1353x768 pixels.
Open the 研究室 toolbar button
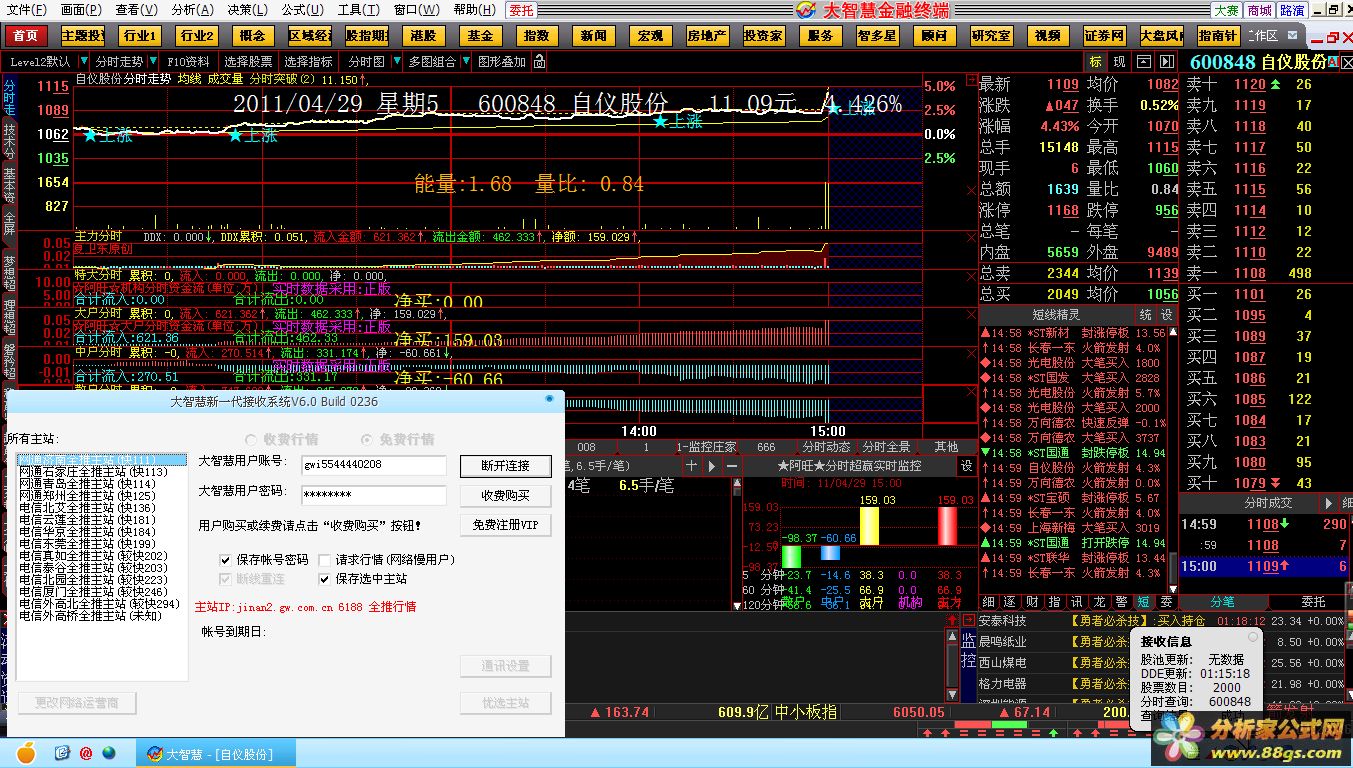990,36
